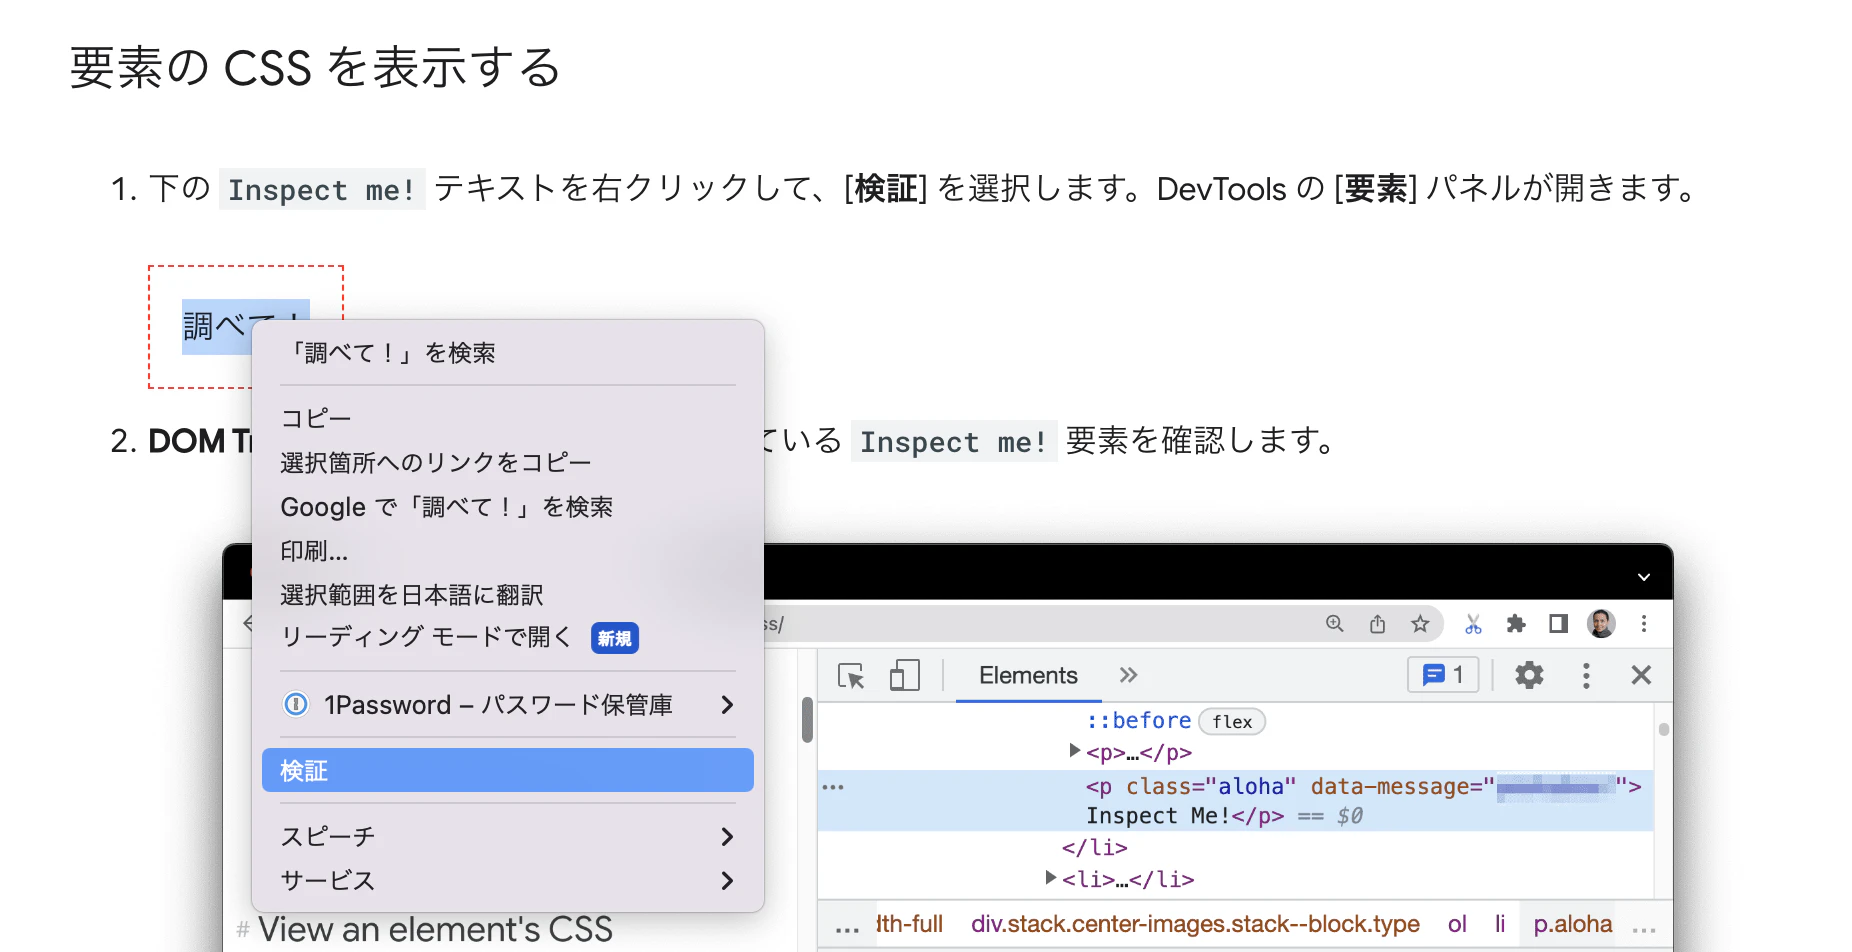Open DevTools settings gear
Screen dimensions: 1852x952
pyautogui.click(x=1529, y=676)
